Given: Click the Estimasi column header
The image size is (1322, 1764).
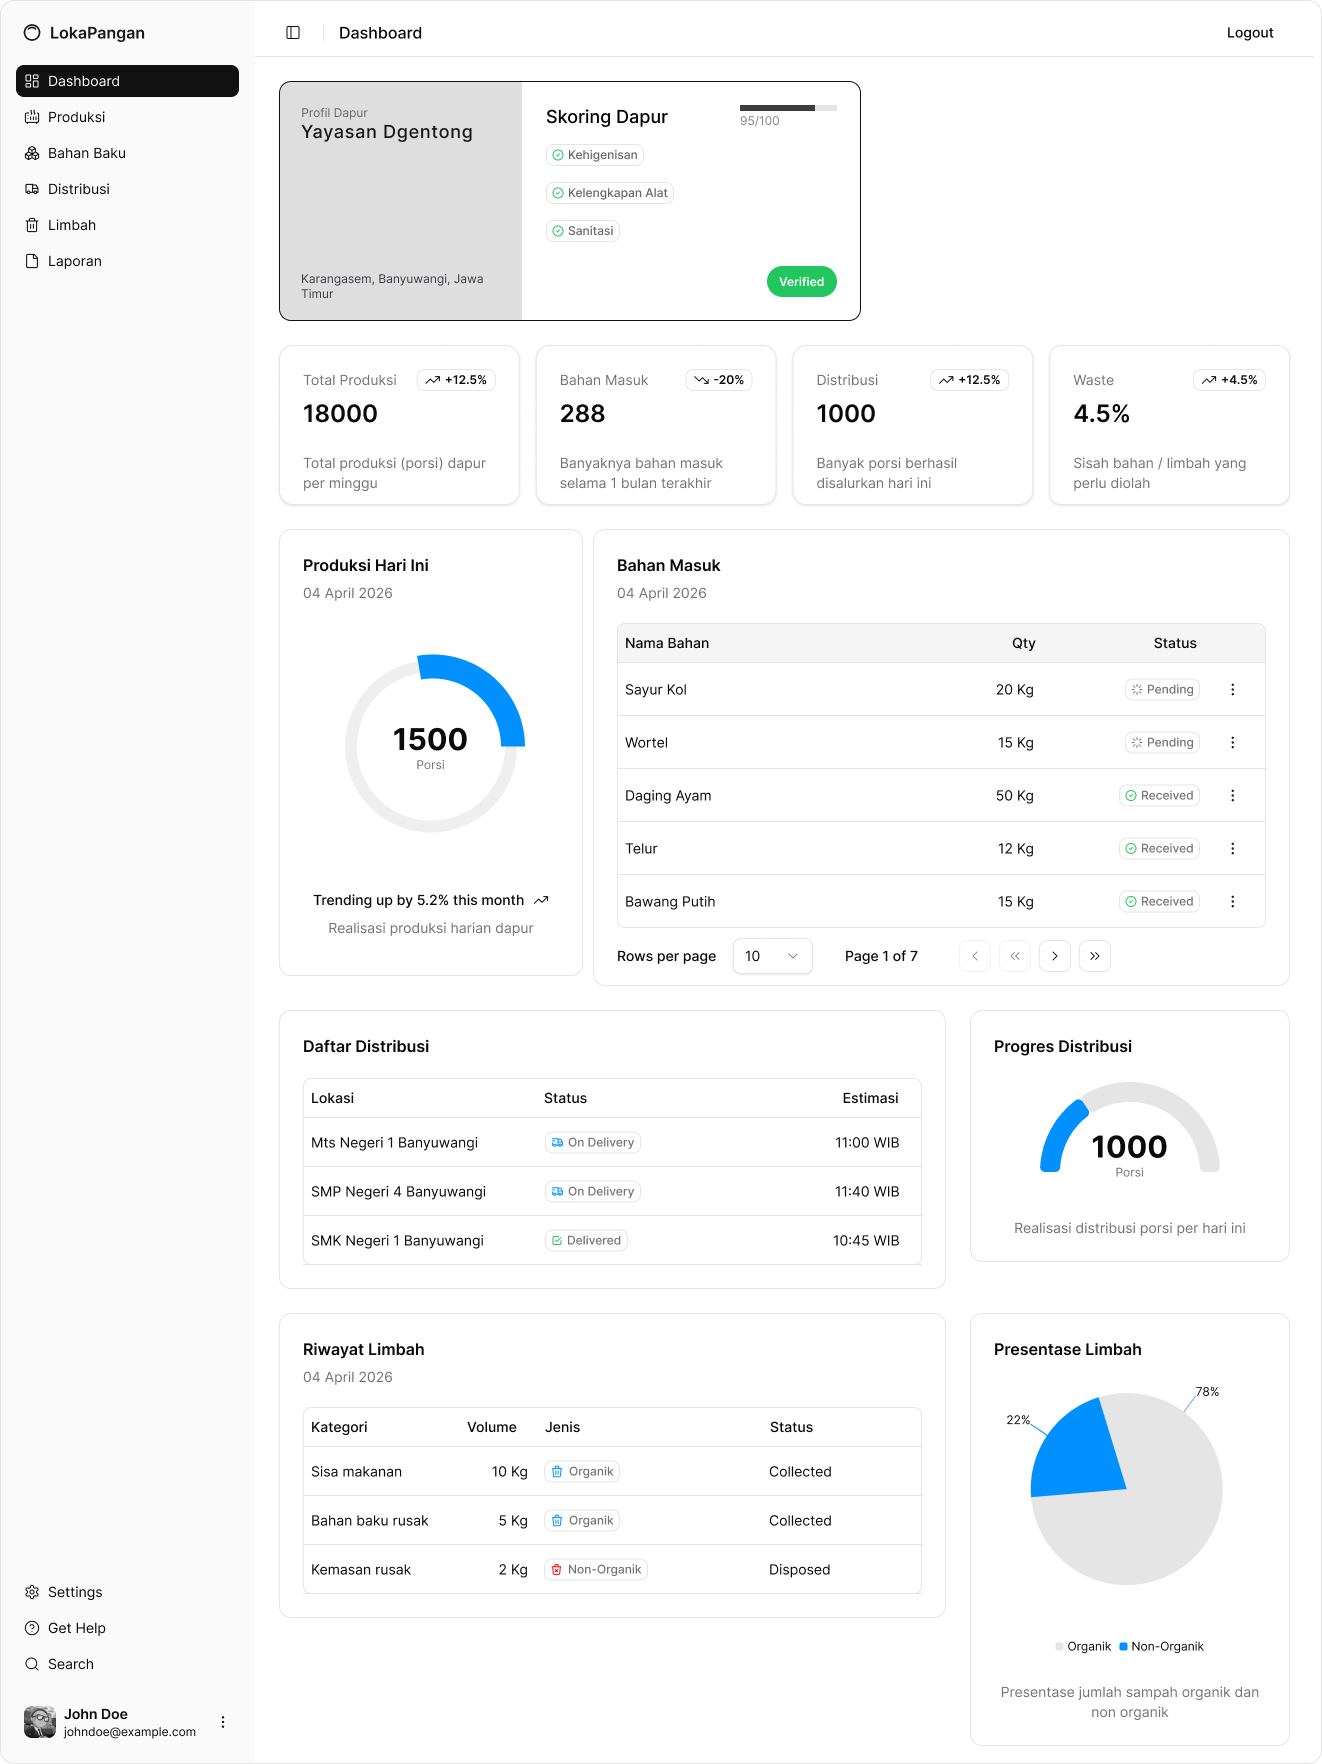Looking at the screenshot, I should coord(870,1098).
